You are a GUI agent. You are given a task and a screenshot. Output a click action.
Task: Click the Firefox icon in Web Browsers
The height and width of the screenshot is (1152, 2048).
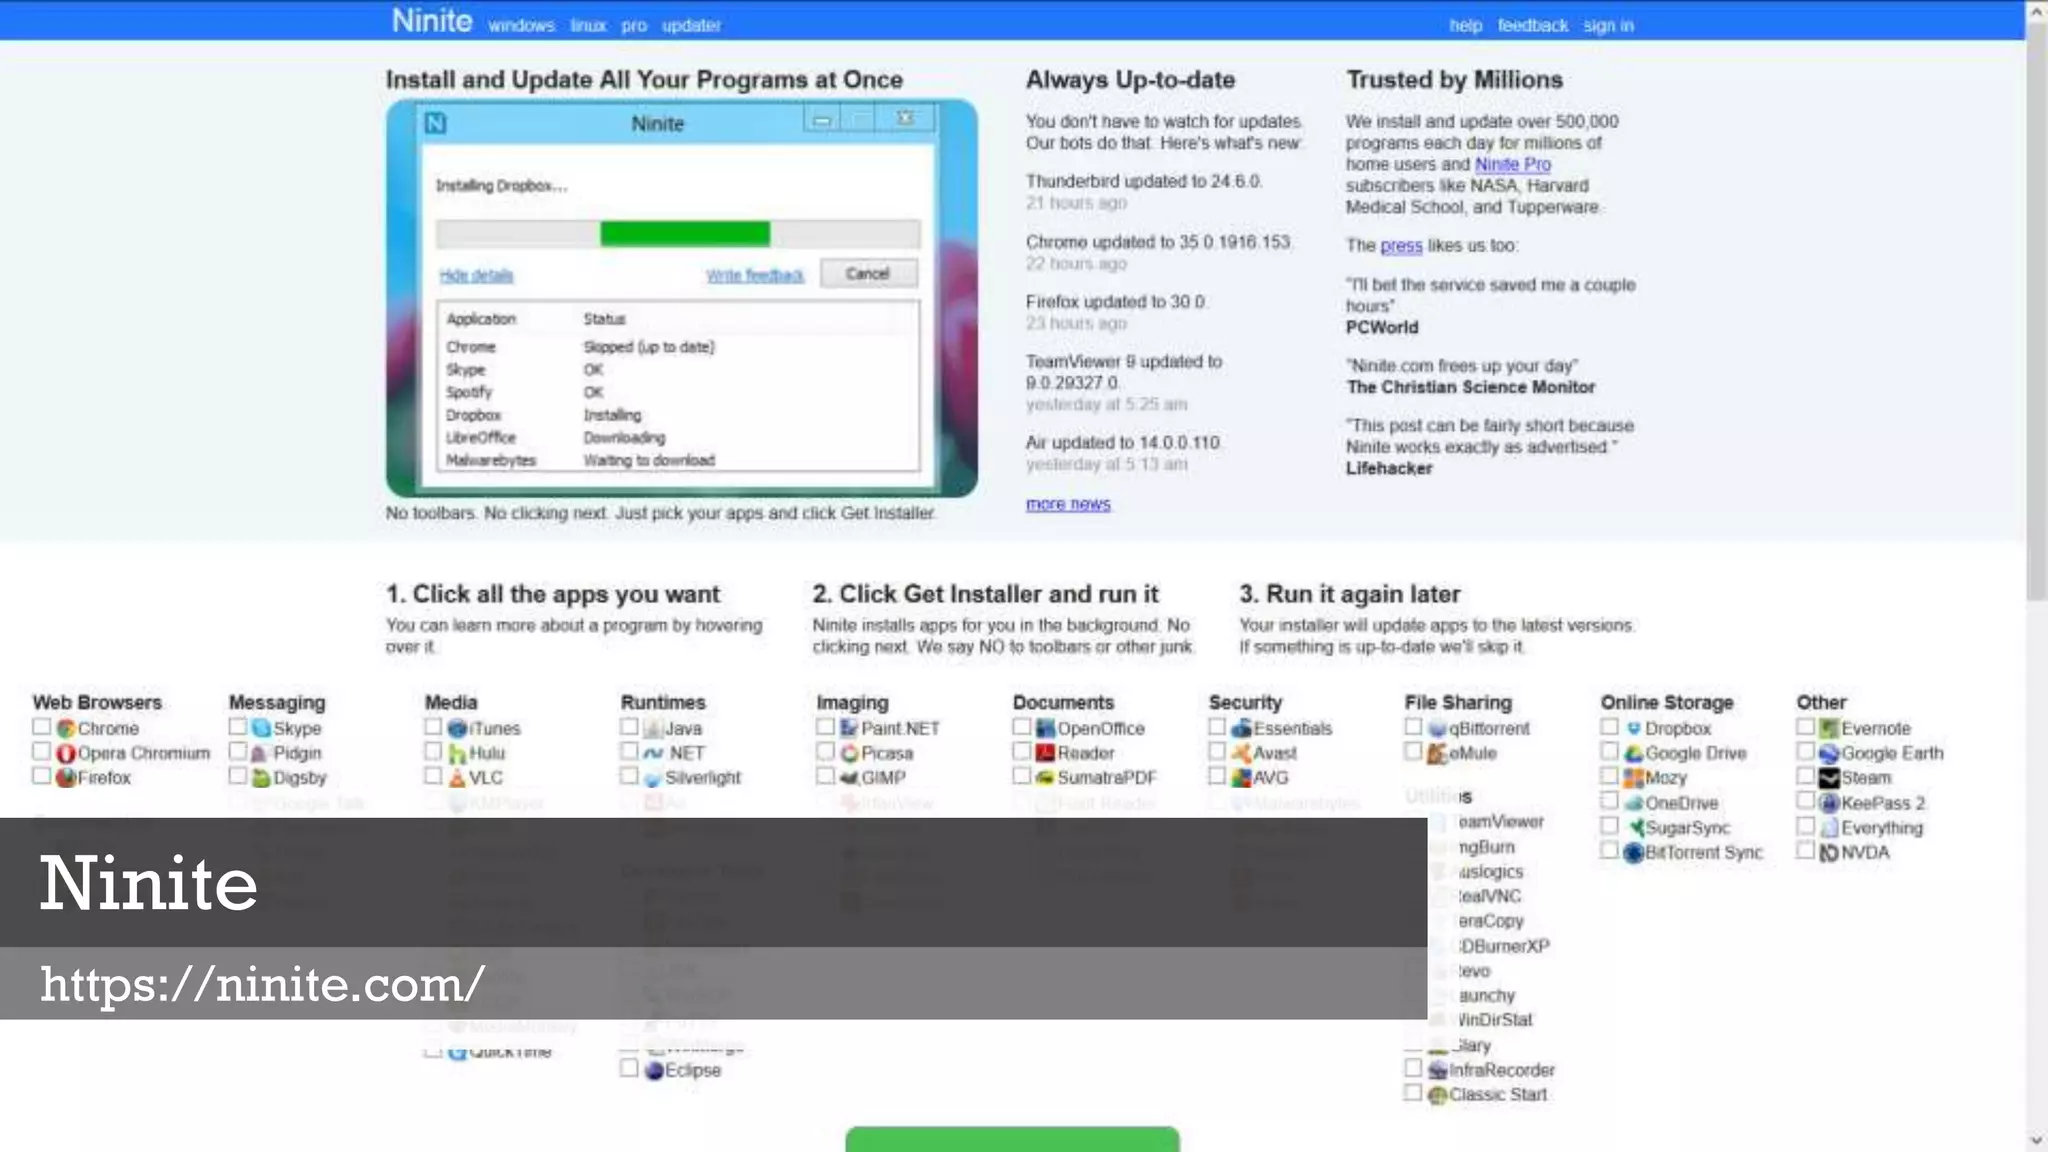[x=66, y=777]
